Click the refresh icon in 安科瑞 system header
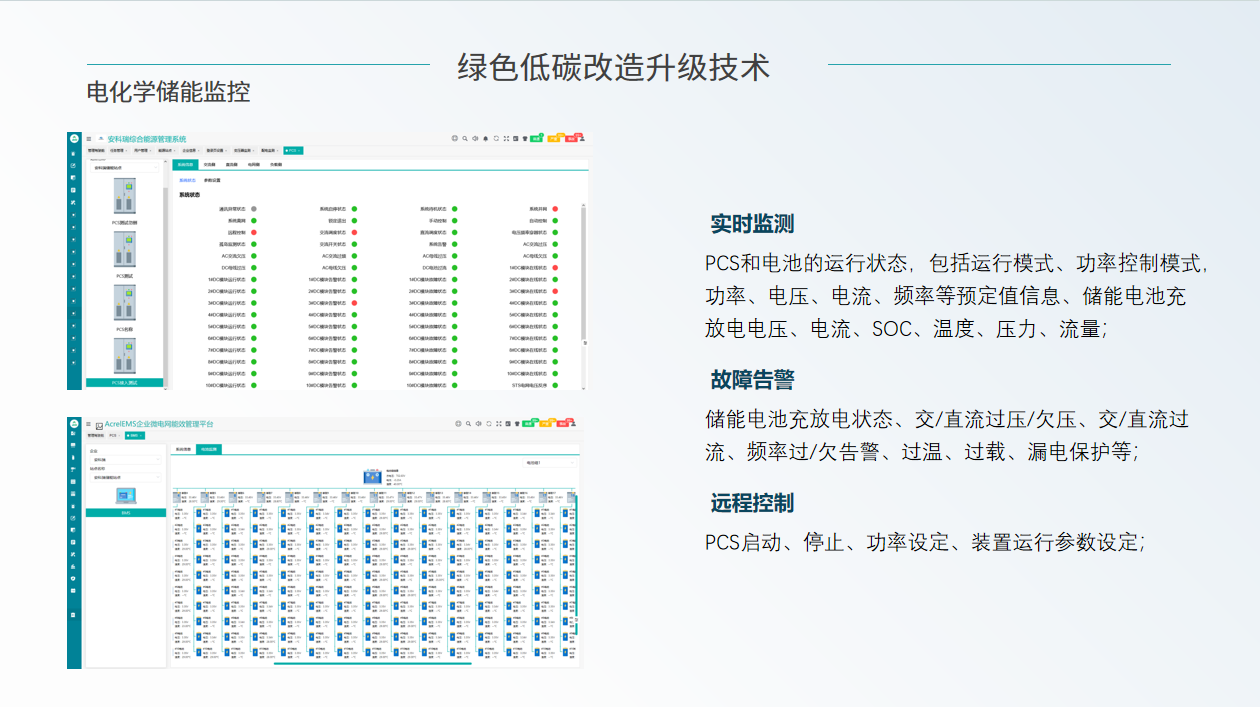Viewport: 1260px width, 707px height. pyautogui.click(x=496, y=139)
